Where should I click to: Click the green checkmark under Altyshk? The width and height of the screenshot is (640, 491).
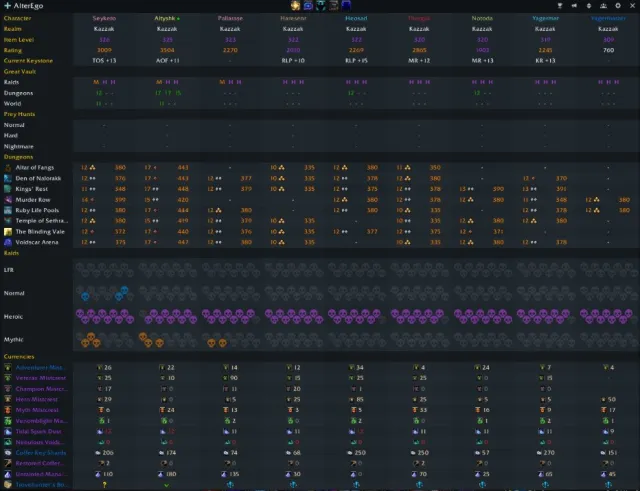(167, 485)
